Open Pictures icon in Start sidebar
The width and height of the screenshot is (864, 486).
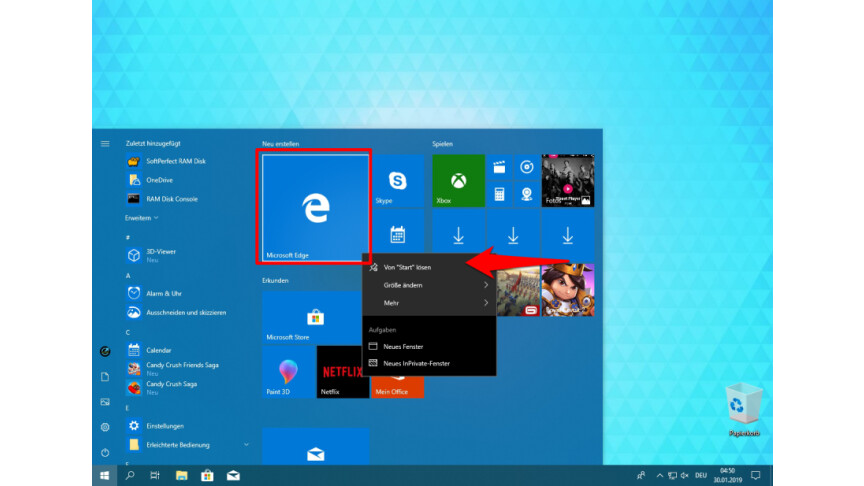pyautogui.click(x=105, y=402)
